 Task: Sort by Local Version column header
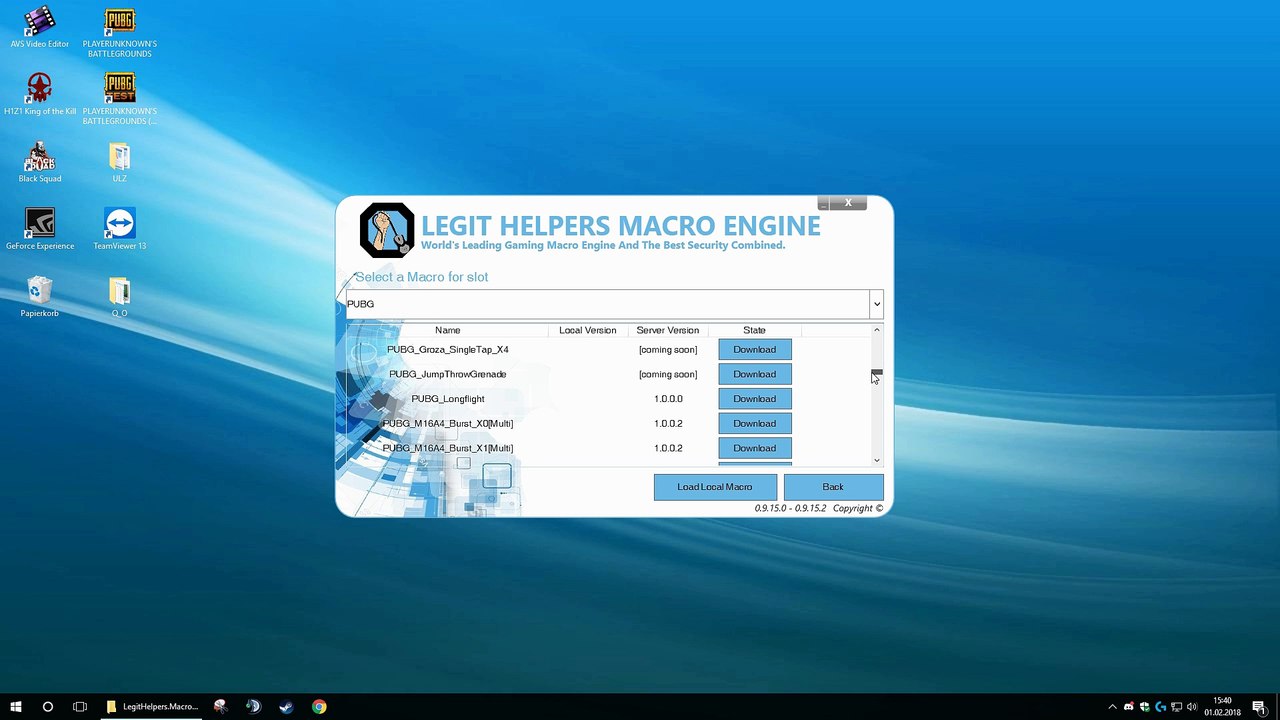pos(588,330)
